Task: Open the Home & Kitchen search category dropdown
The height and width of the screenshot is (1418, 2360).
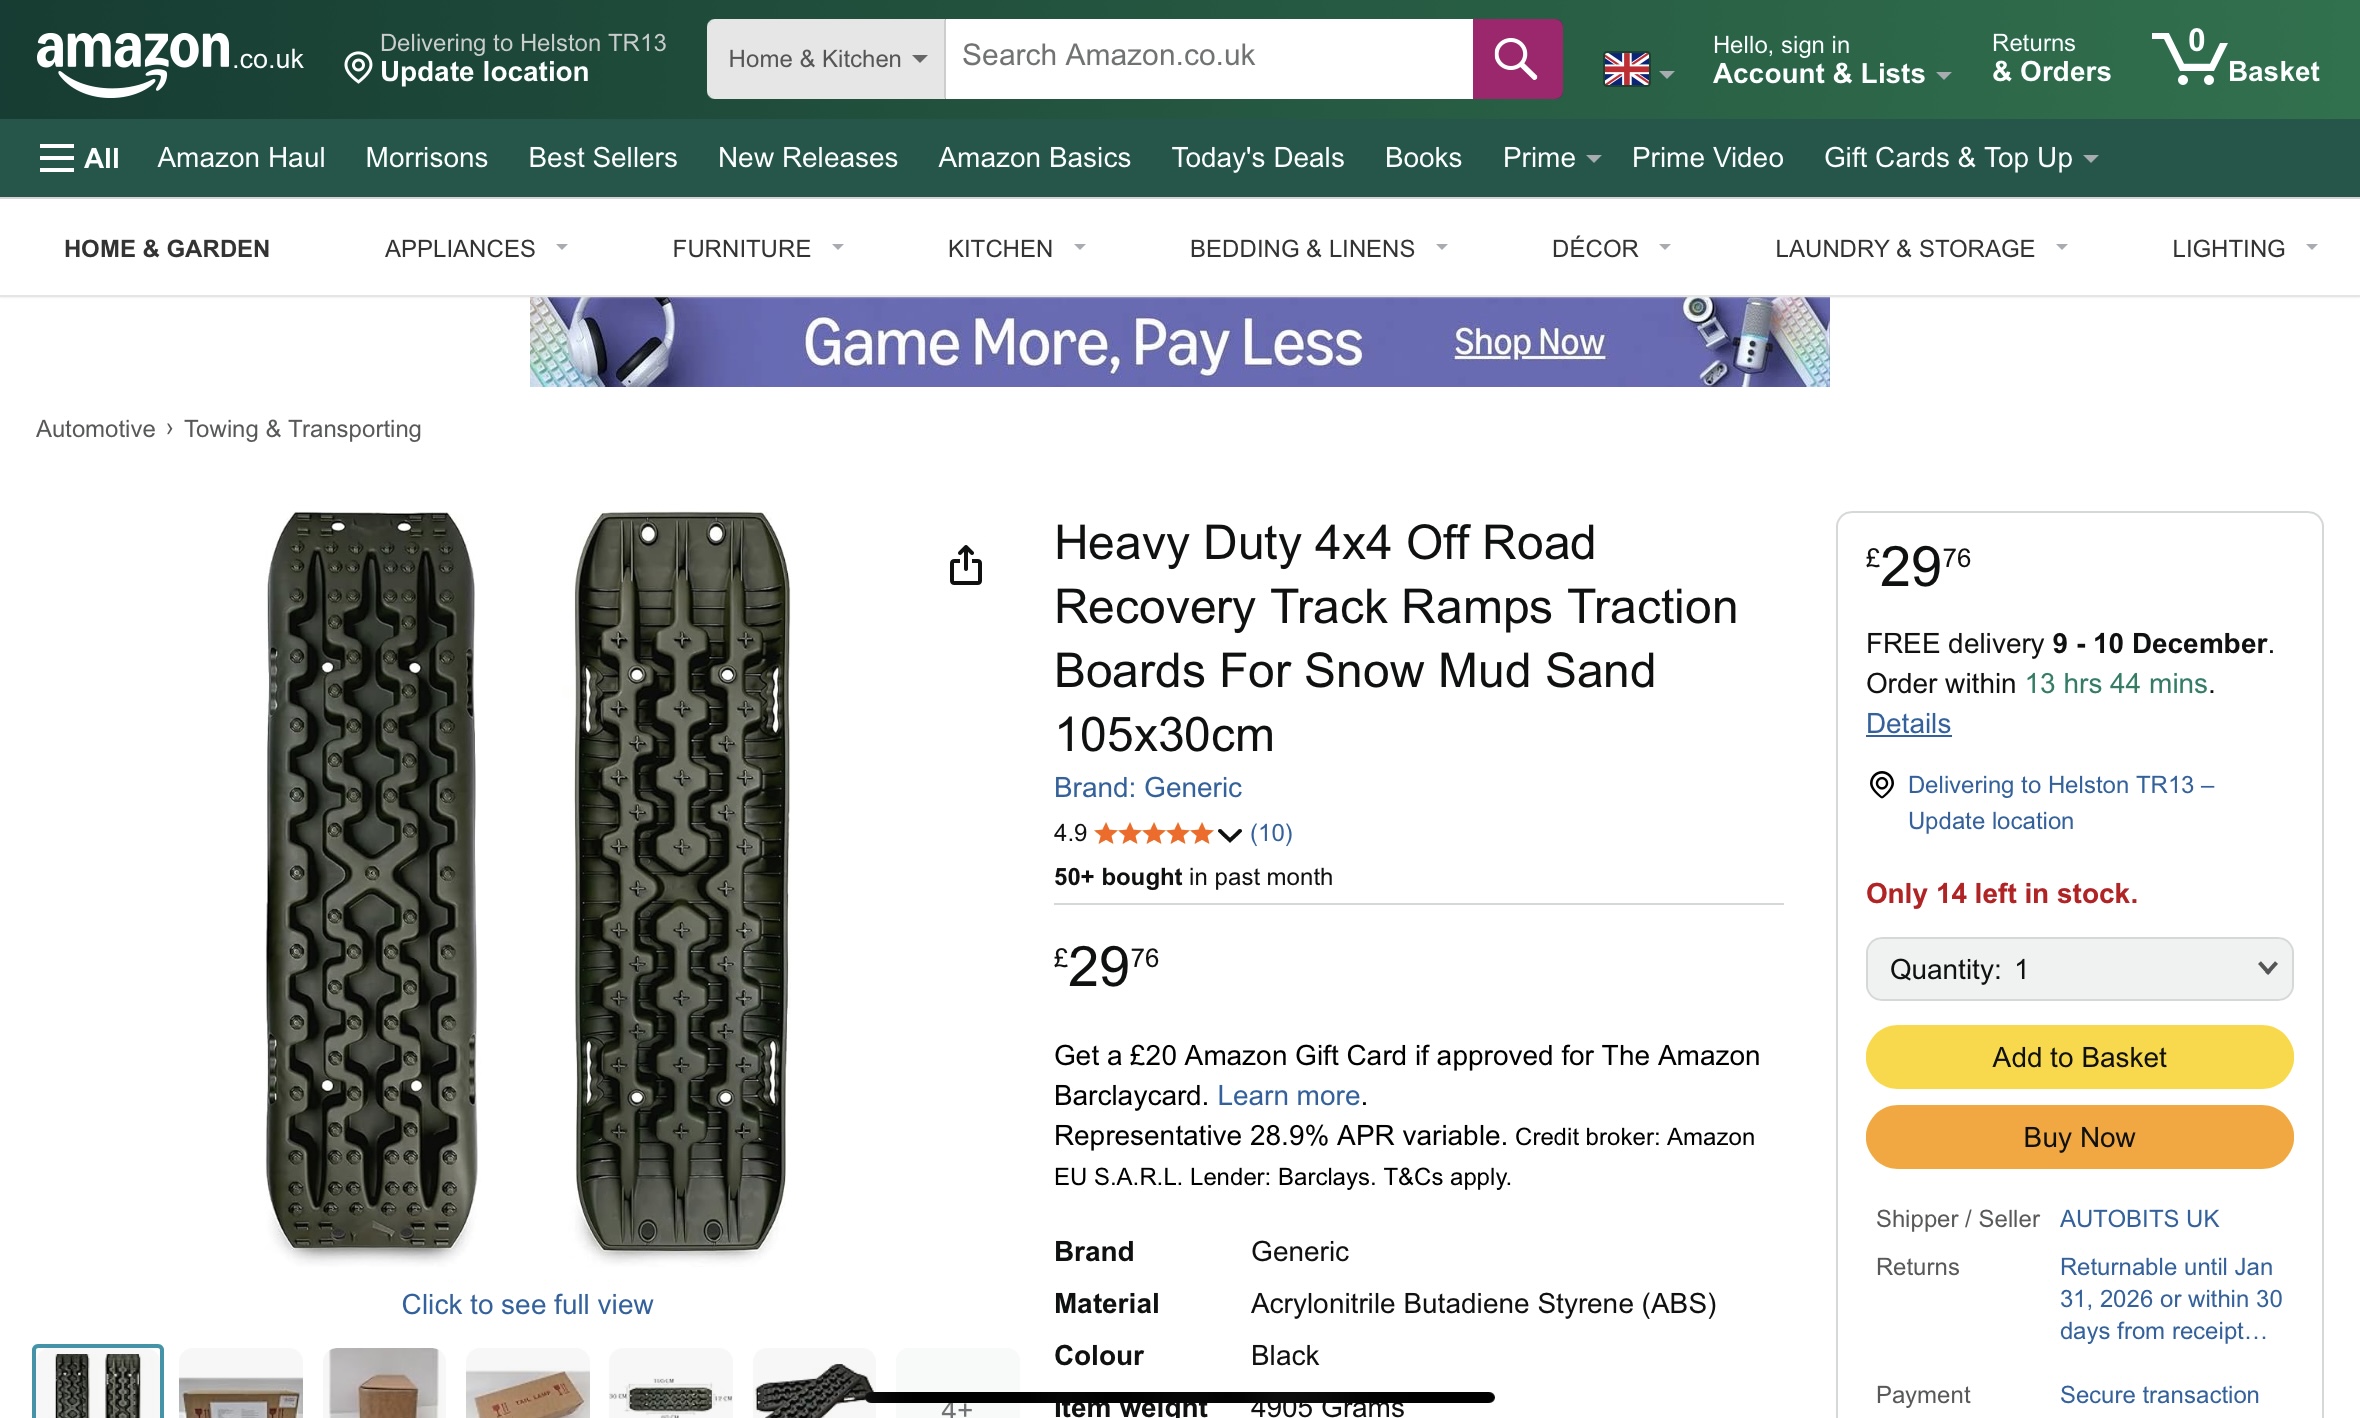Action: click(826, 59)
